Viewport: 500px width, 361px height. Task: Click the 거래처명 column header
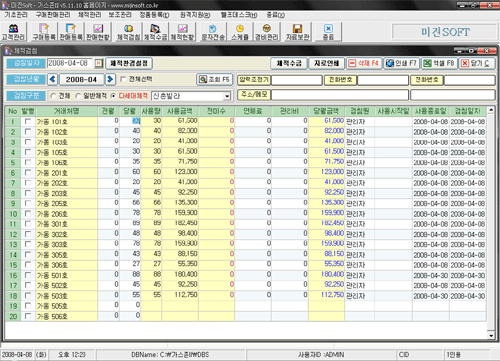pyautogui.click(x=66, y=111)
